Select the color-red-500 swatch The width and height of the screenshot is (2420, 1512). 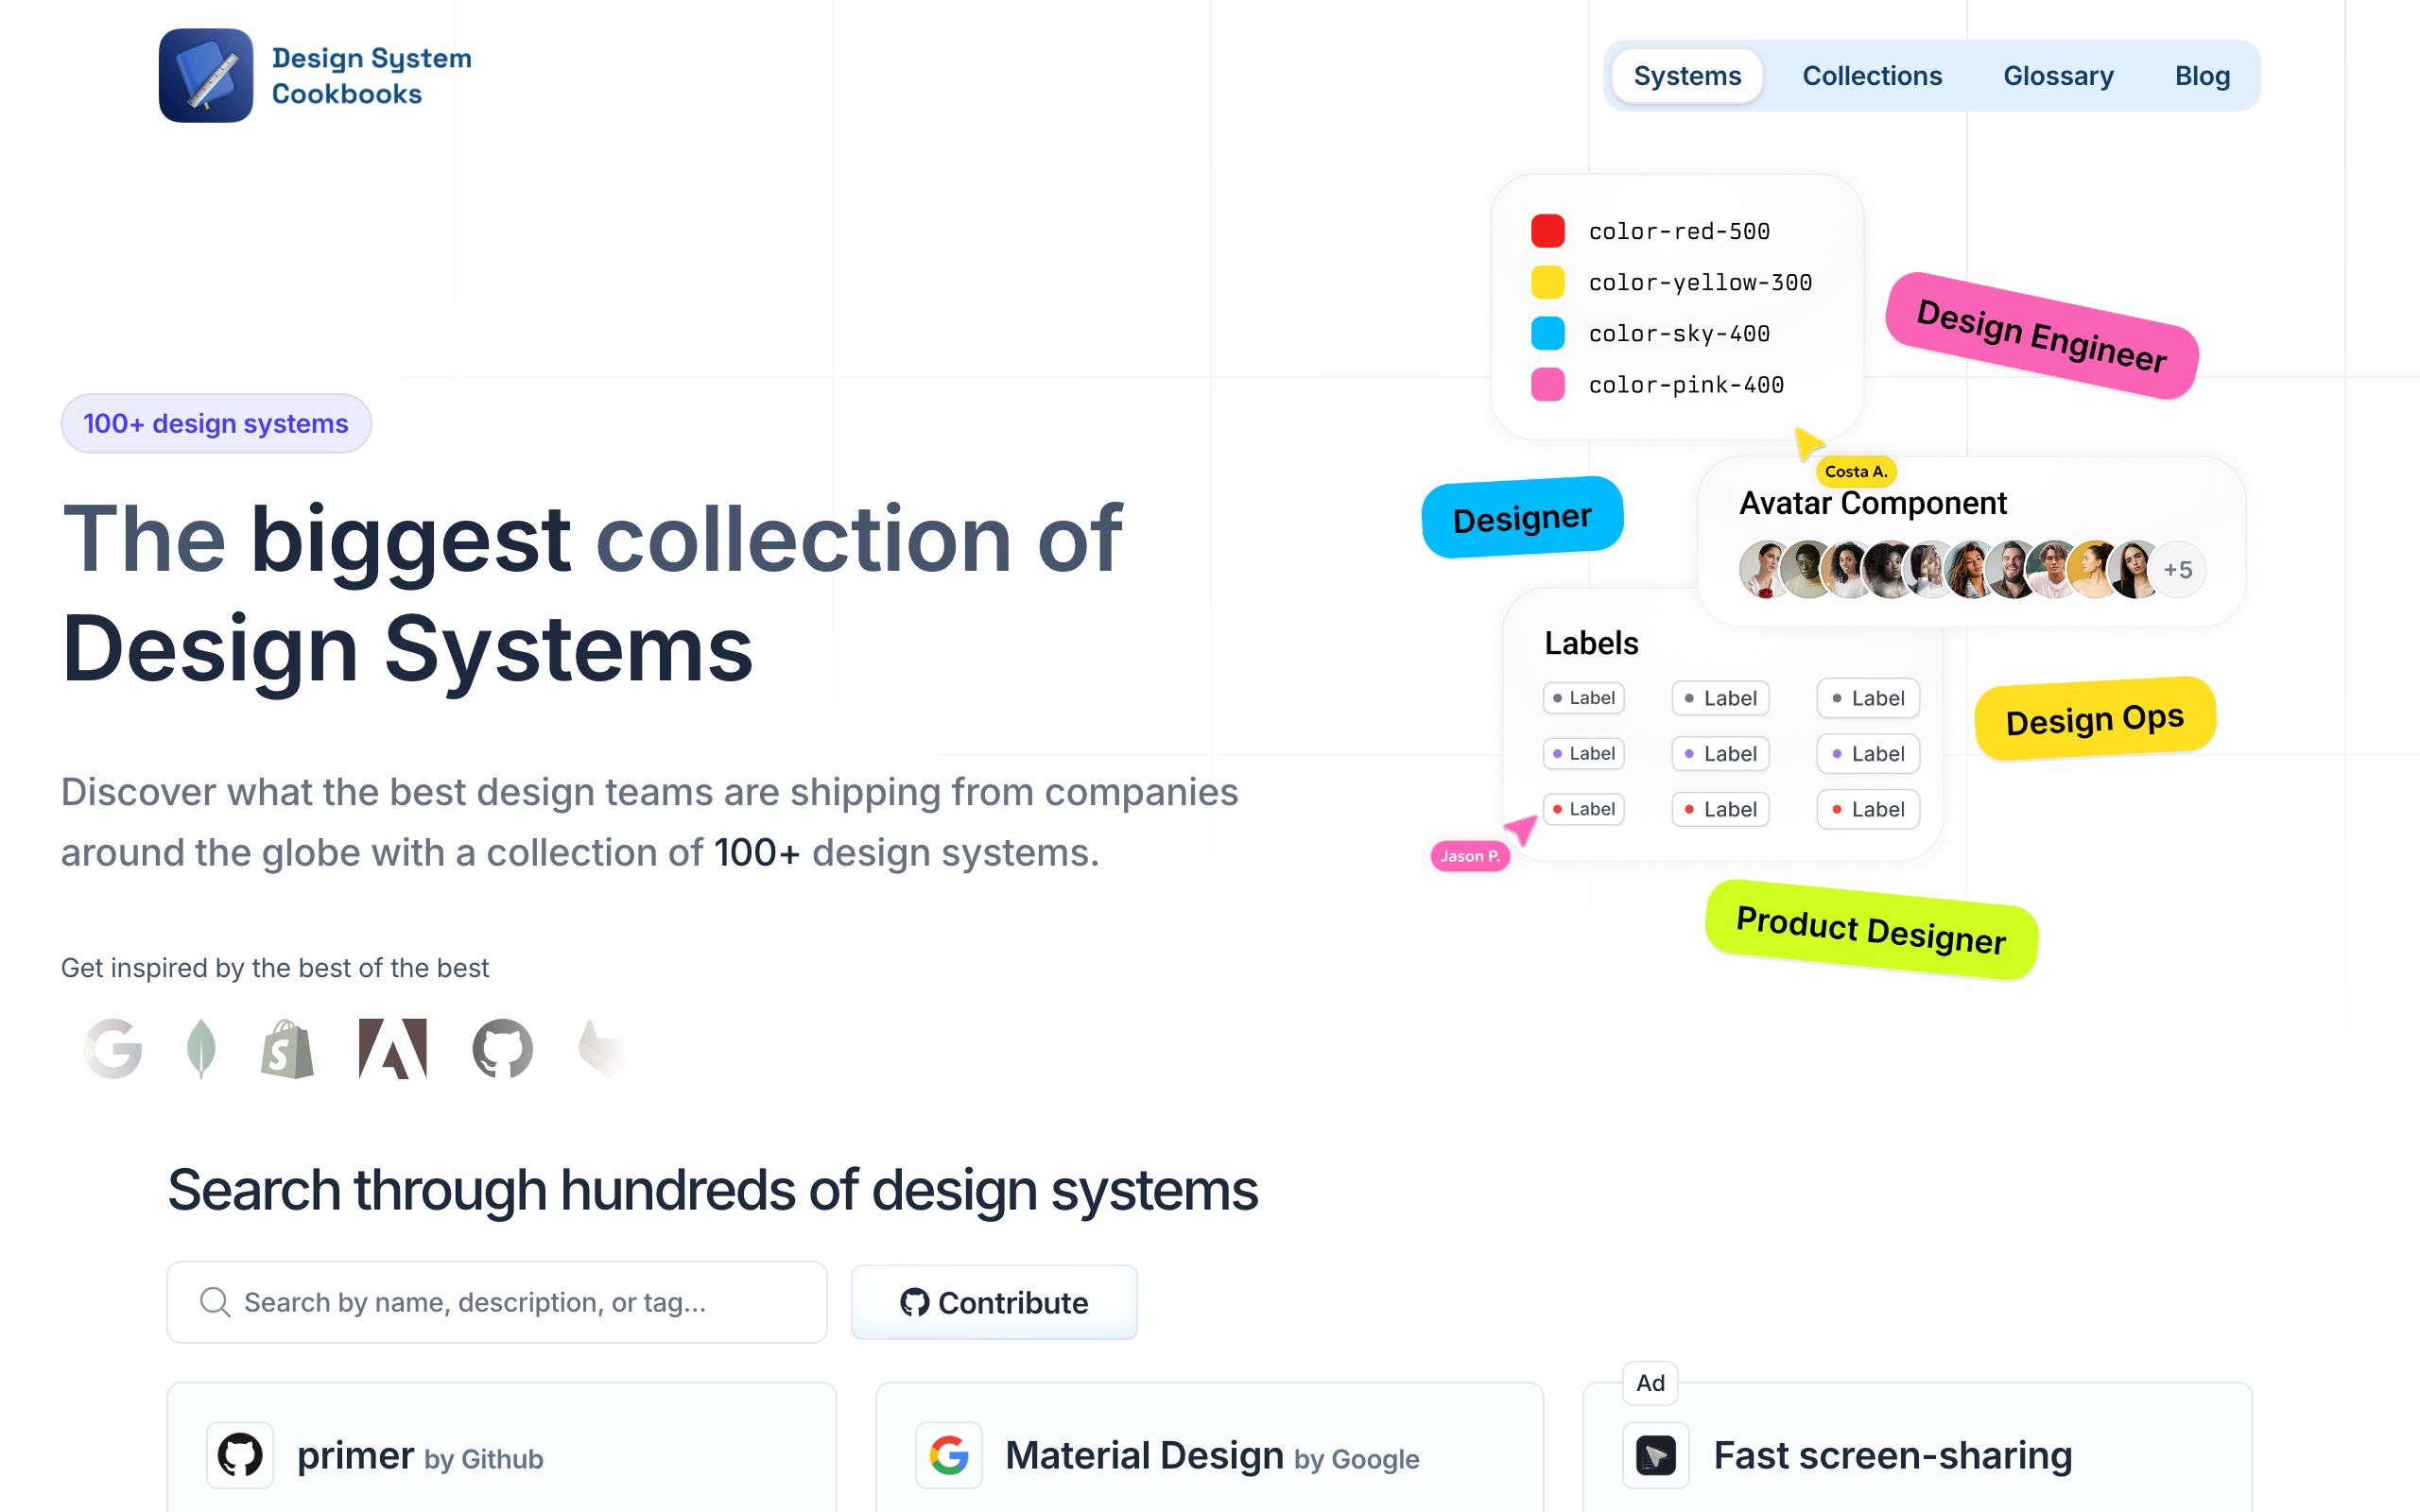(x=1548, y=231)
